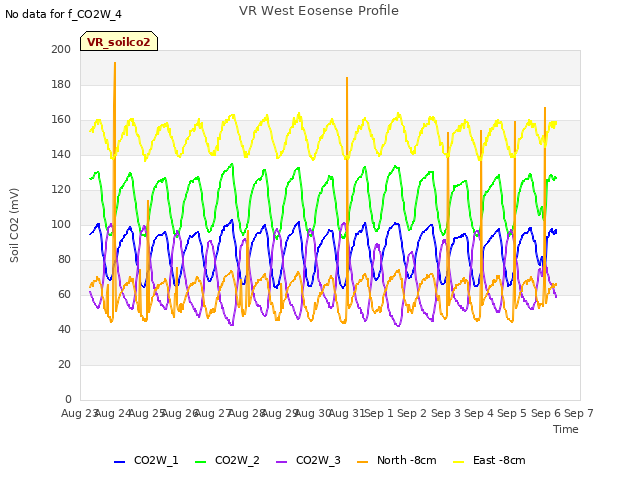Click the 0 y-axis tick label
Viewport: 640px width, 480px height.
[x=68, y=399]
